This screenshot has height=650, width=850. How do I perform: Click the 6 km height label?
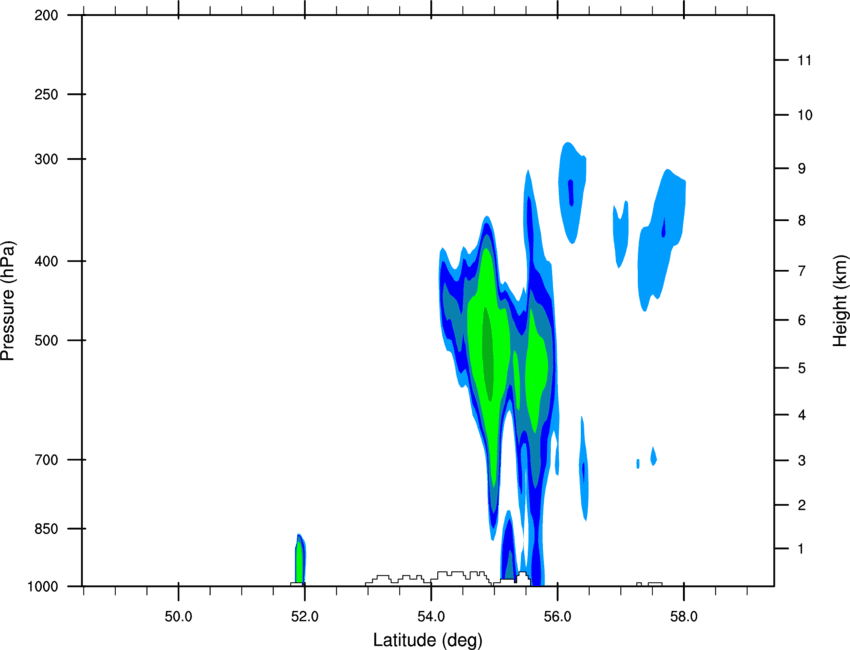point(802,320)
